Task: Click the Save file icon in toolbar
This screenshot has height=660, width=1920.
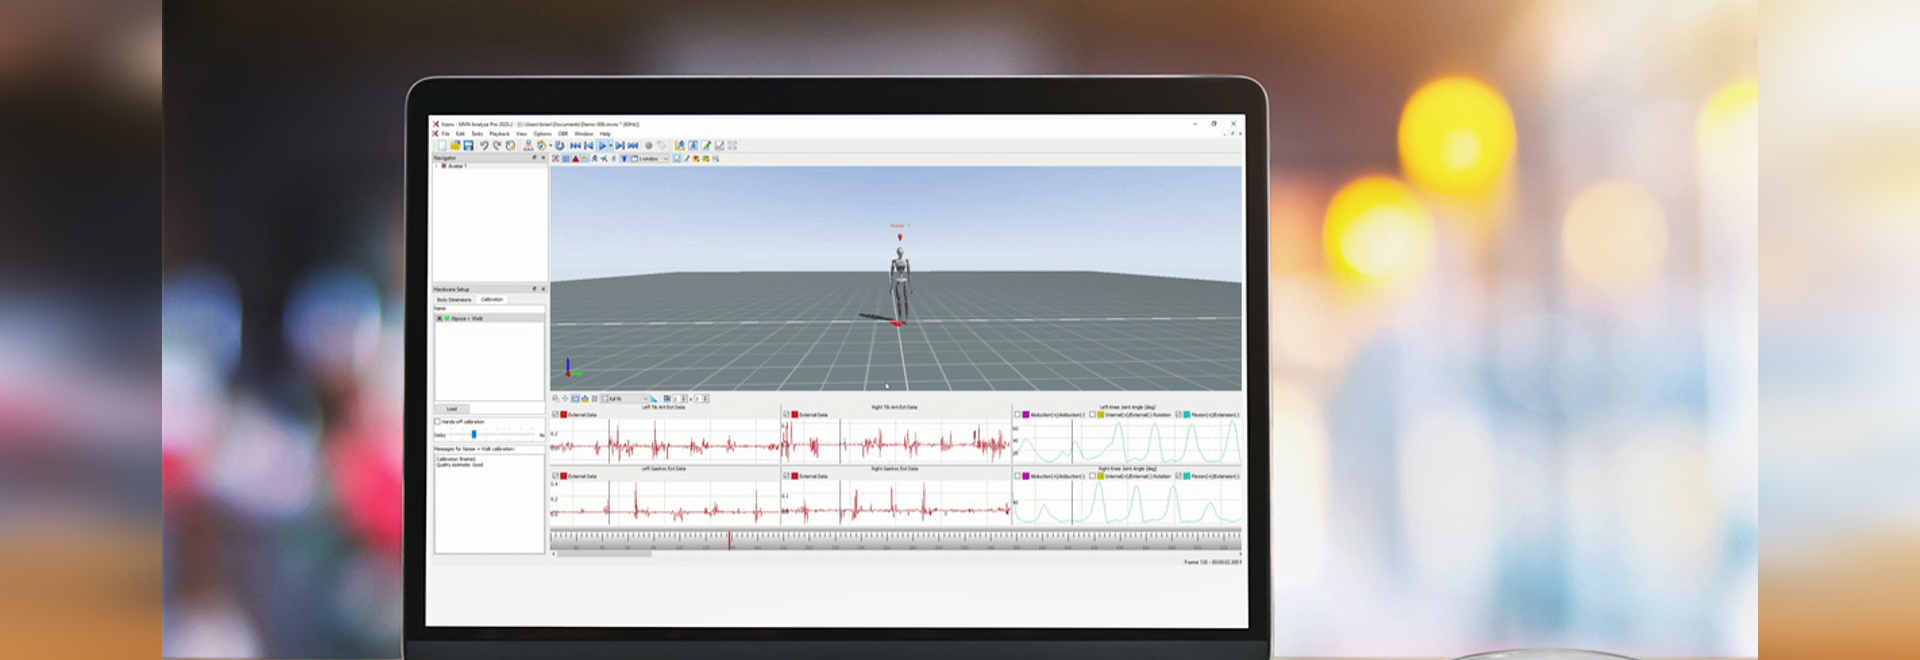Action: (468, 146)
